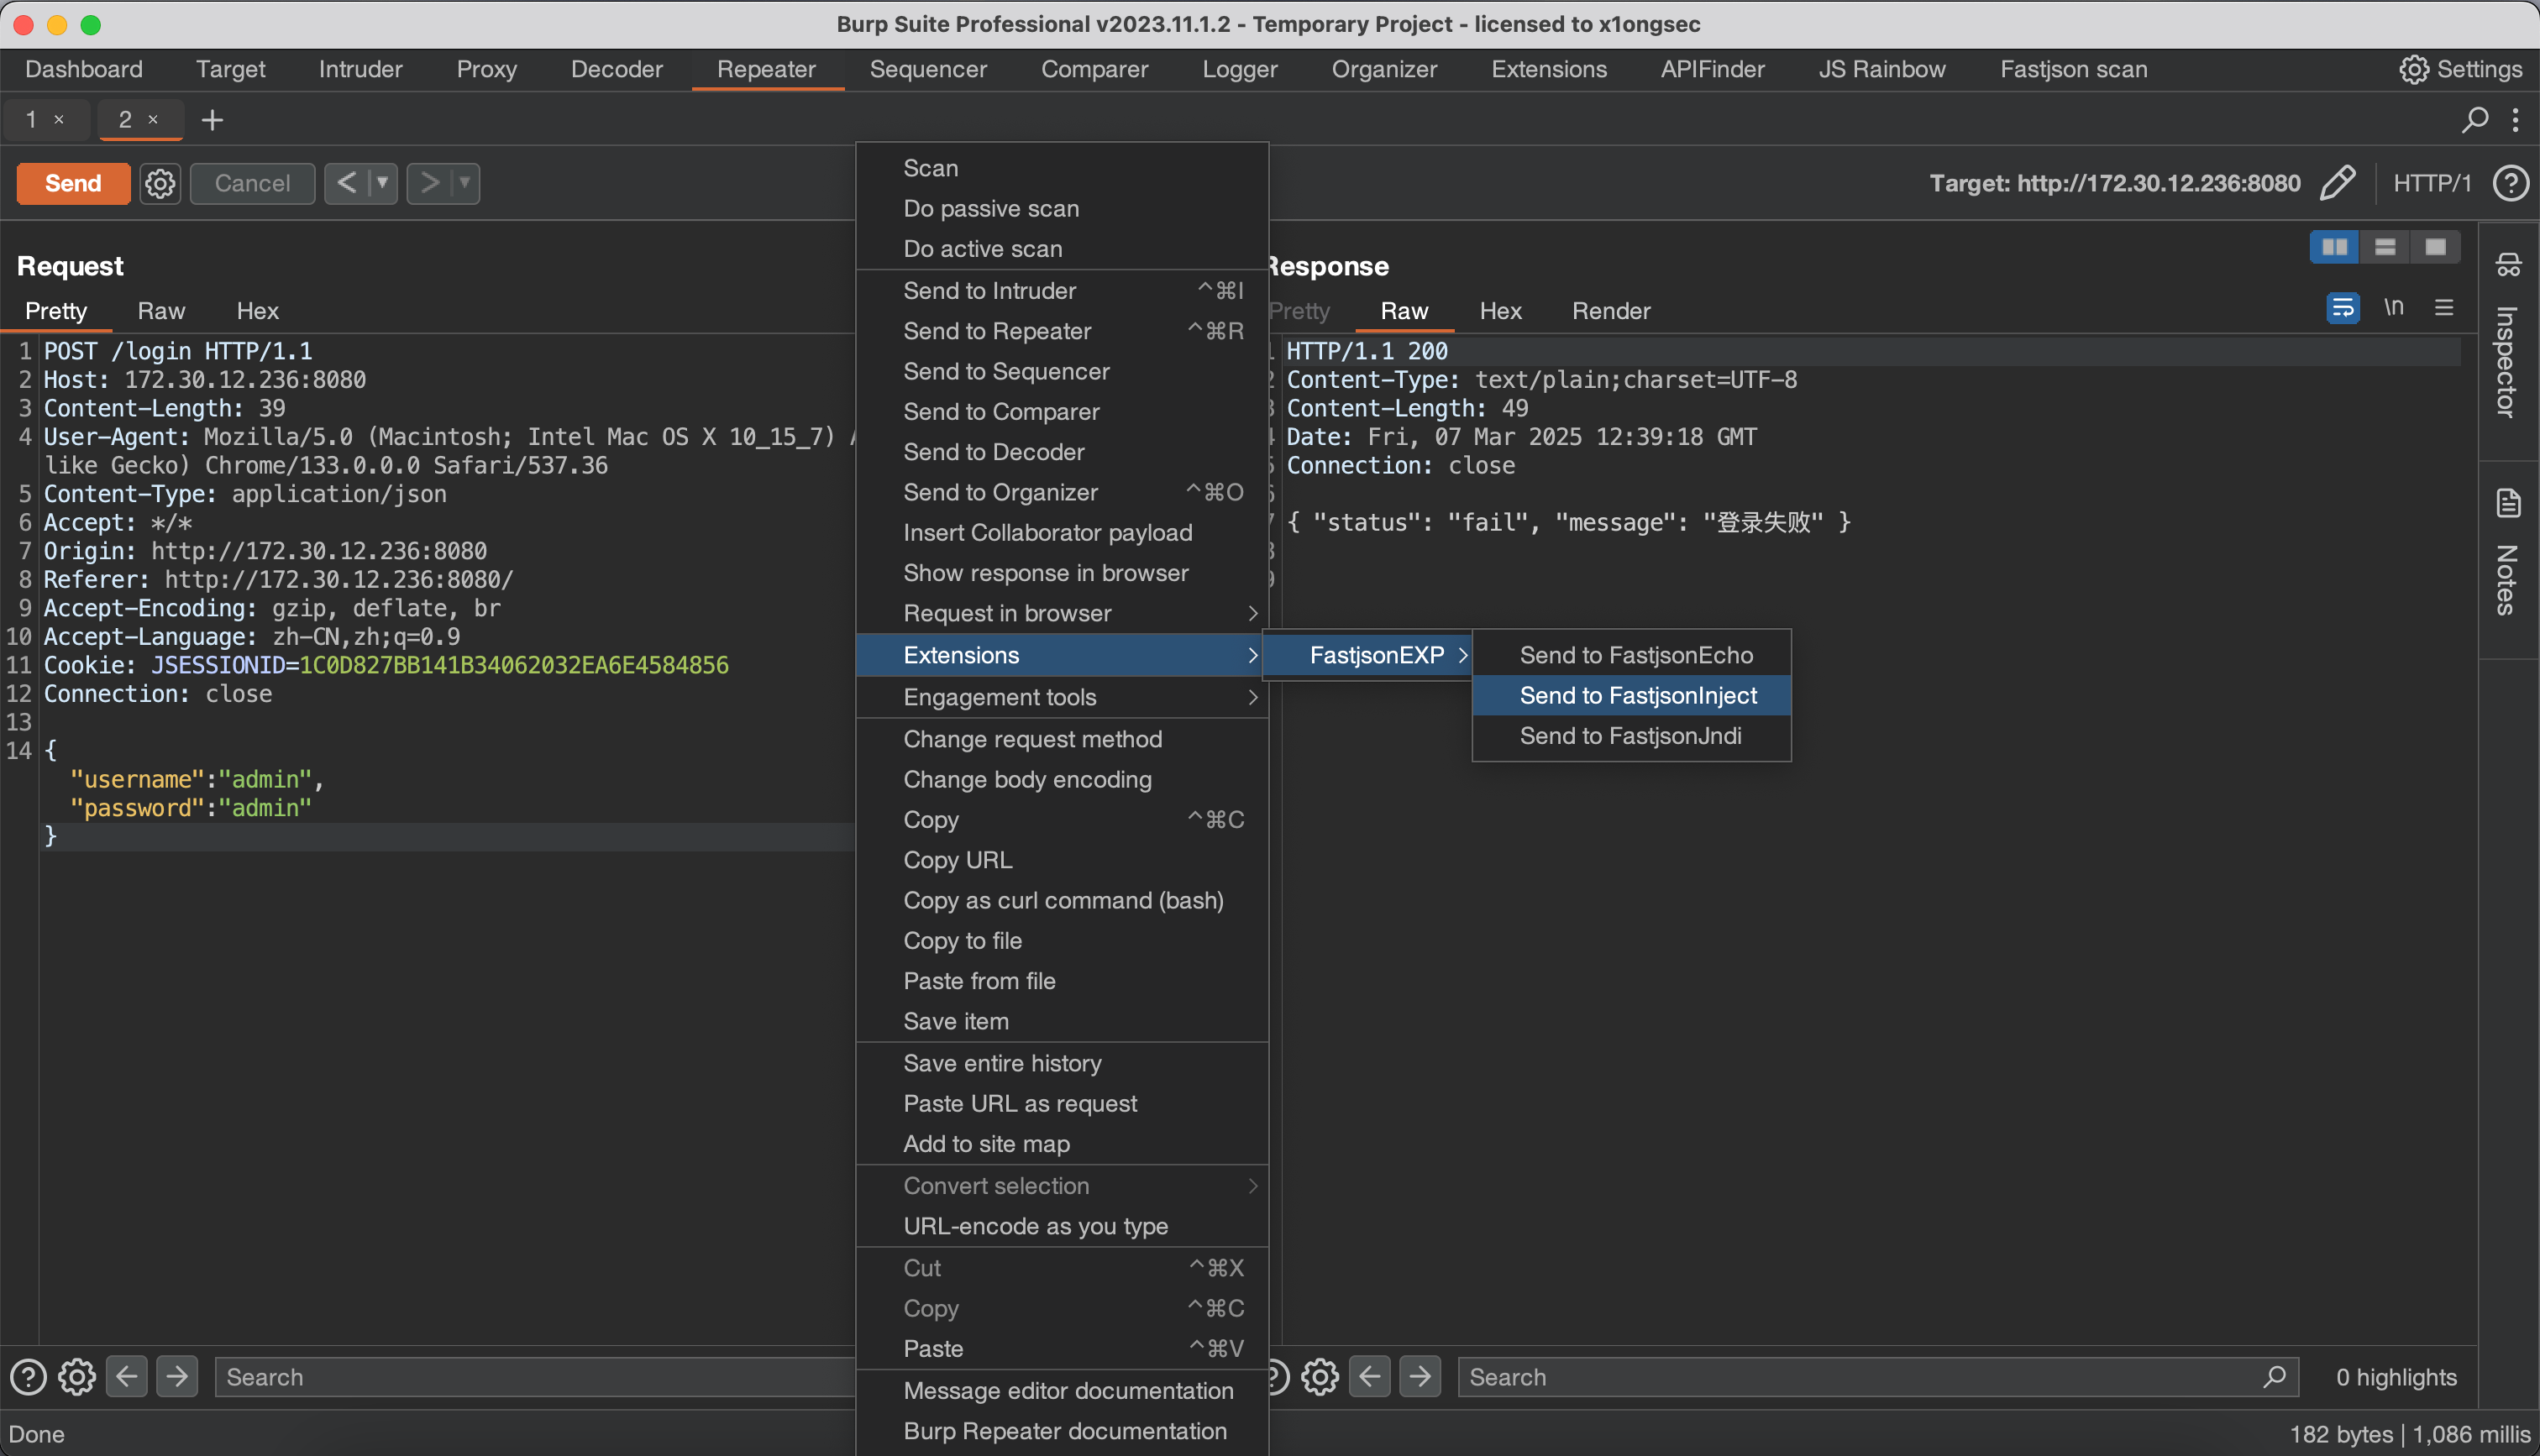This screenshot has height=1456, width=2540.
Task: Click the request settings gear beside Send
Action: coord(160,183)
